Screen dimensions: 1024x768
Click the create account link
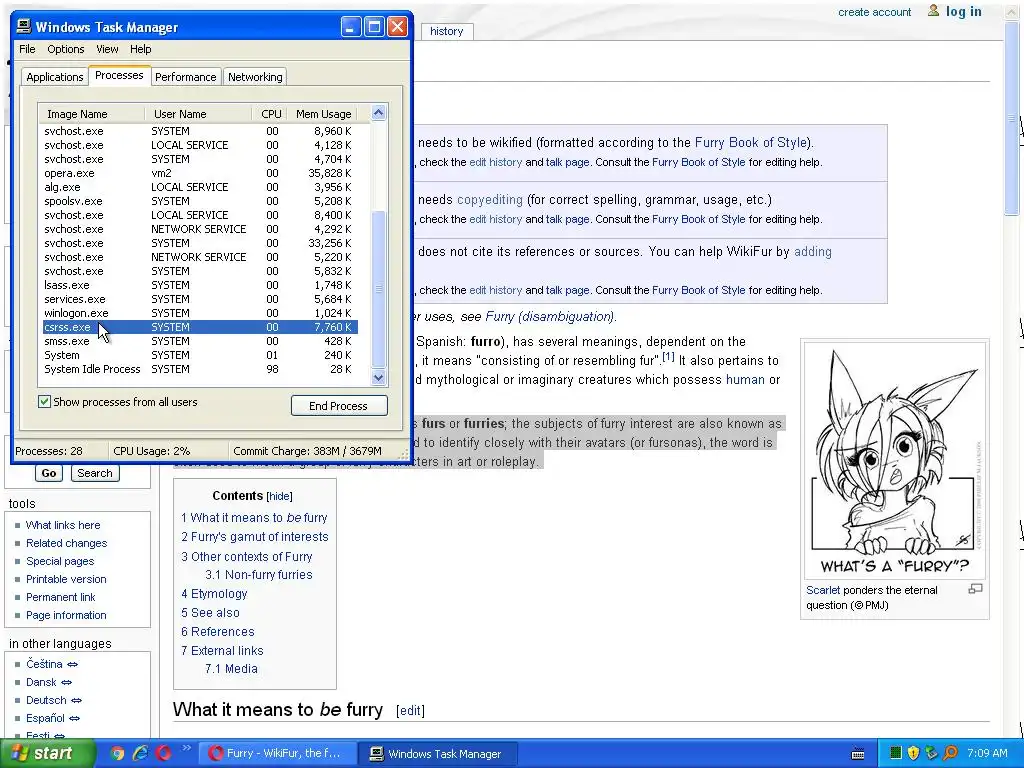[x=874, y=12]
